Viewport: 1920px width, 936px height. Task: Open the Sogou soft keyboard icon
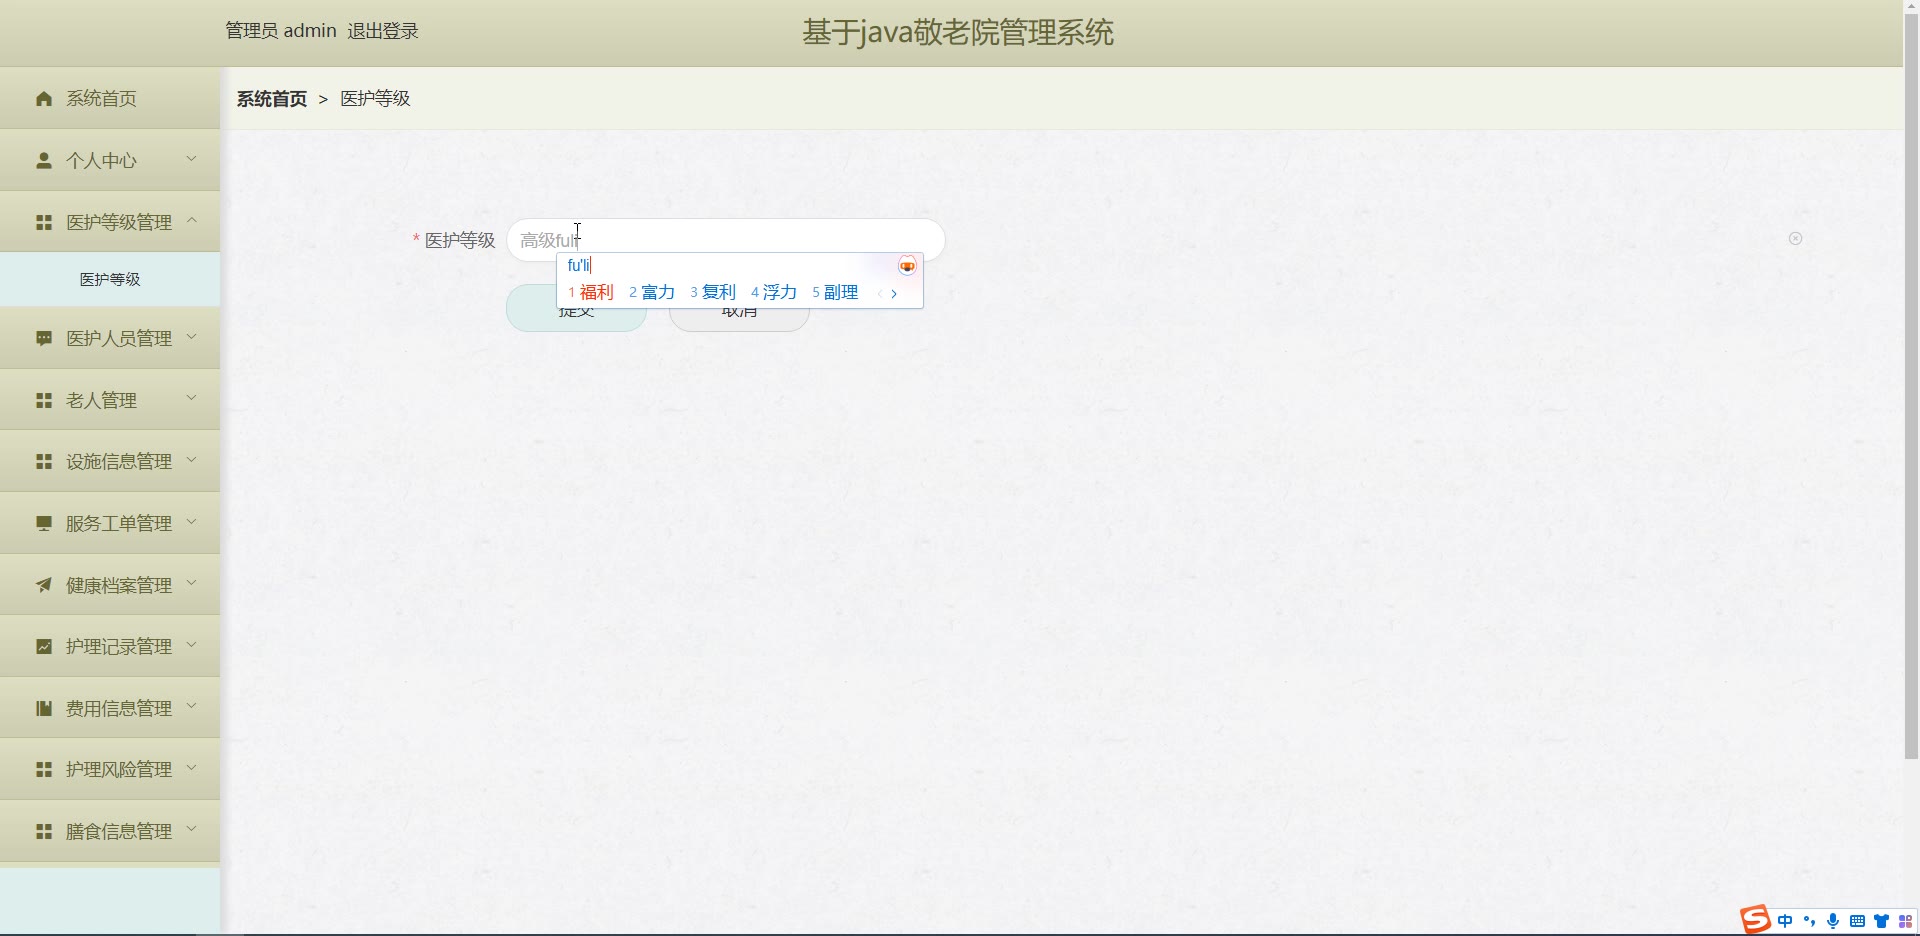(1857, 921)
